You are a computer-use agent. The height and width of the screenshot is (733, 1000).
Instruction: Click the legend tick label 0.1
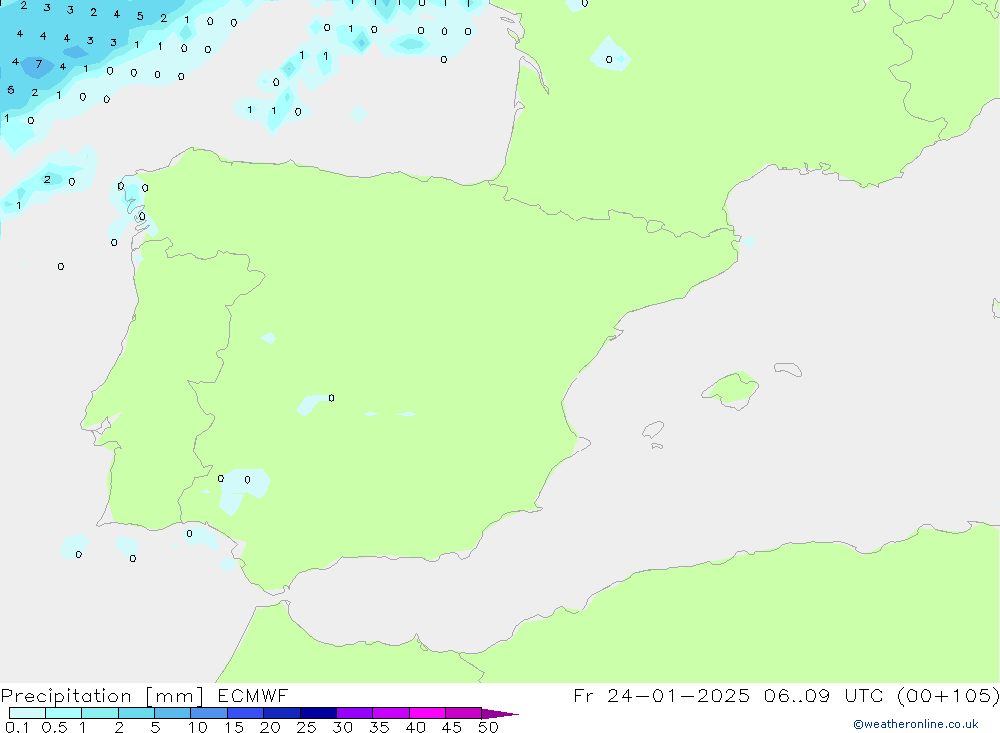coord(17,727)
